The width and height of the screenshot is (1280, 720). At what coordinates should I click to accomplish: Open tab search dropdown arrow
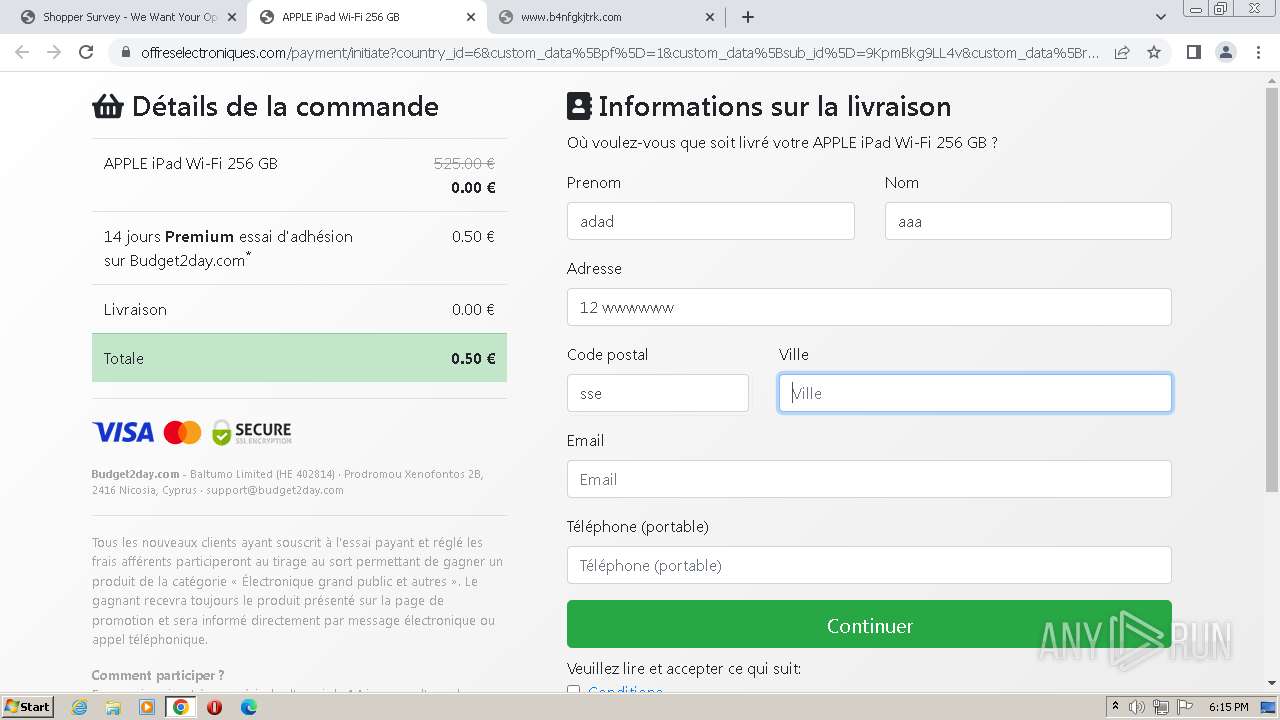coord(1161,17)
